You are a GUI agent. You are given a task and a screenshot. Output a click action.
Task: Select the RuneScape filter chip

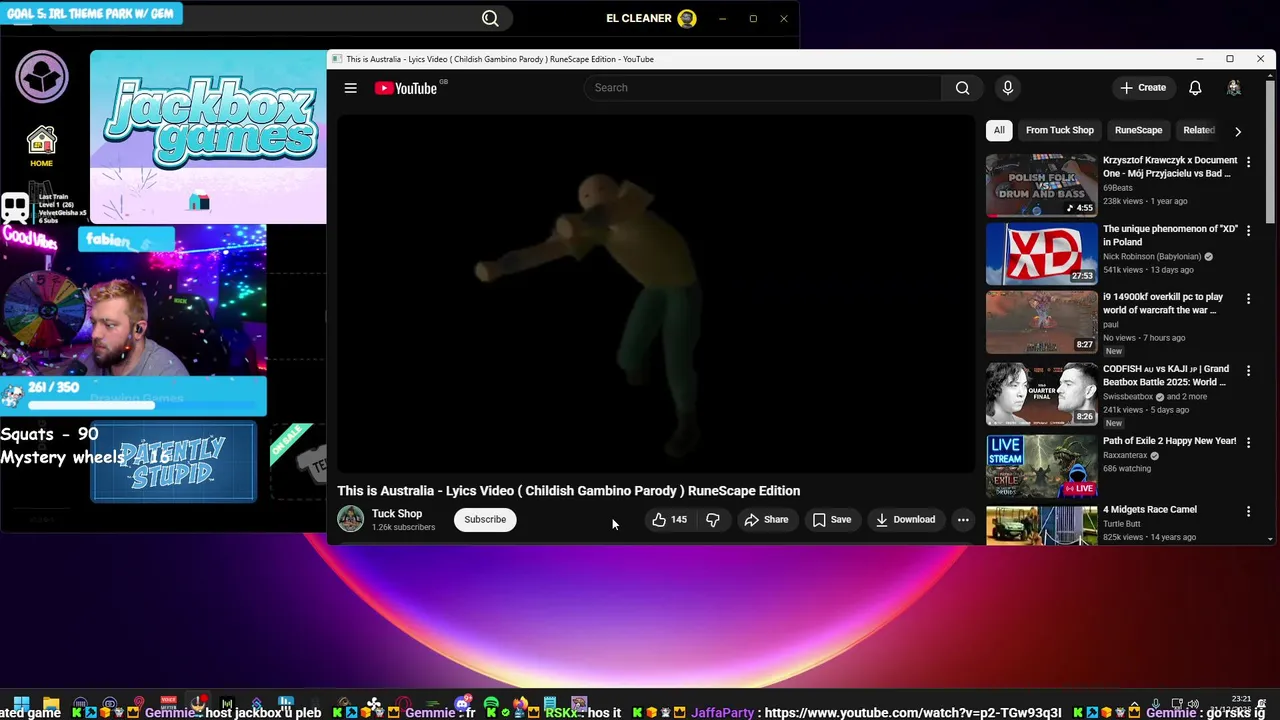click(x=1138, y=130)
